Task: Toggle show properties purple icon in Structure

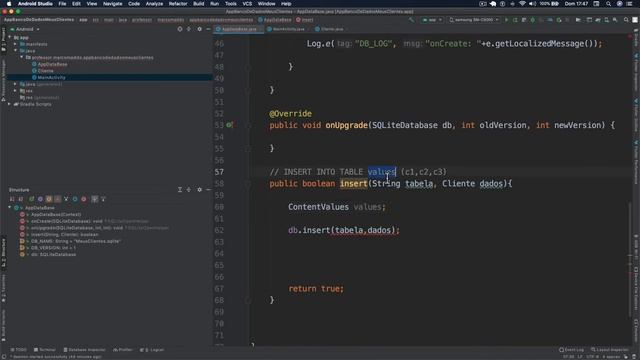Action: 40,199
